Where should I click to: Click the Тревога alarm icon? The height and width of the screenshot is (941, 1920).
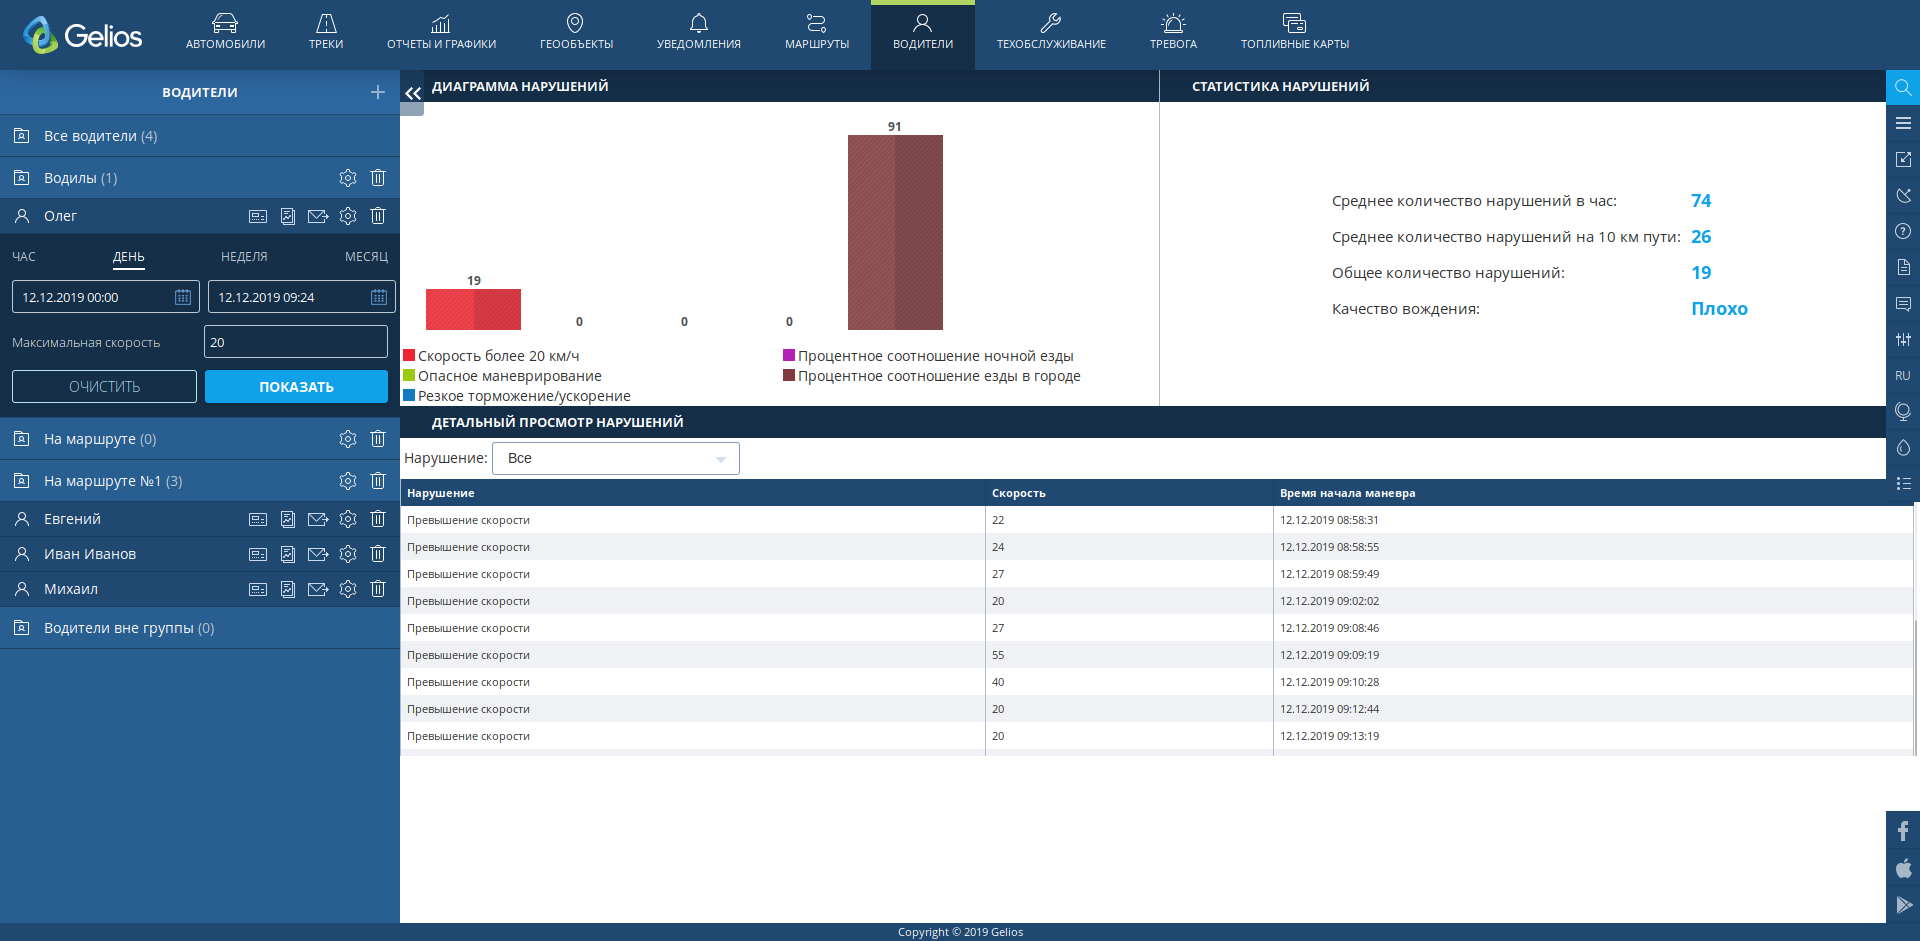point(1173,23)
